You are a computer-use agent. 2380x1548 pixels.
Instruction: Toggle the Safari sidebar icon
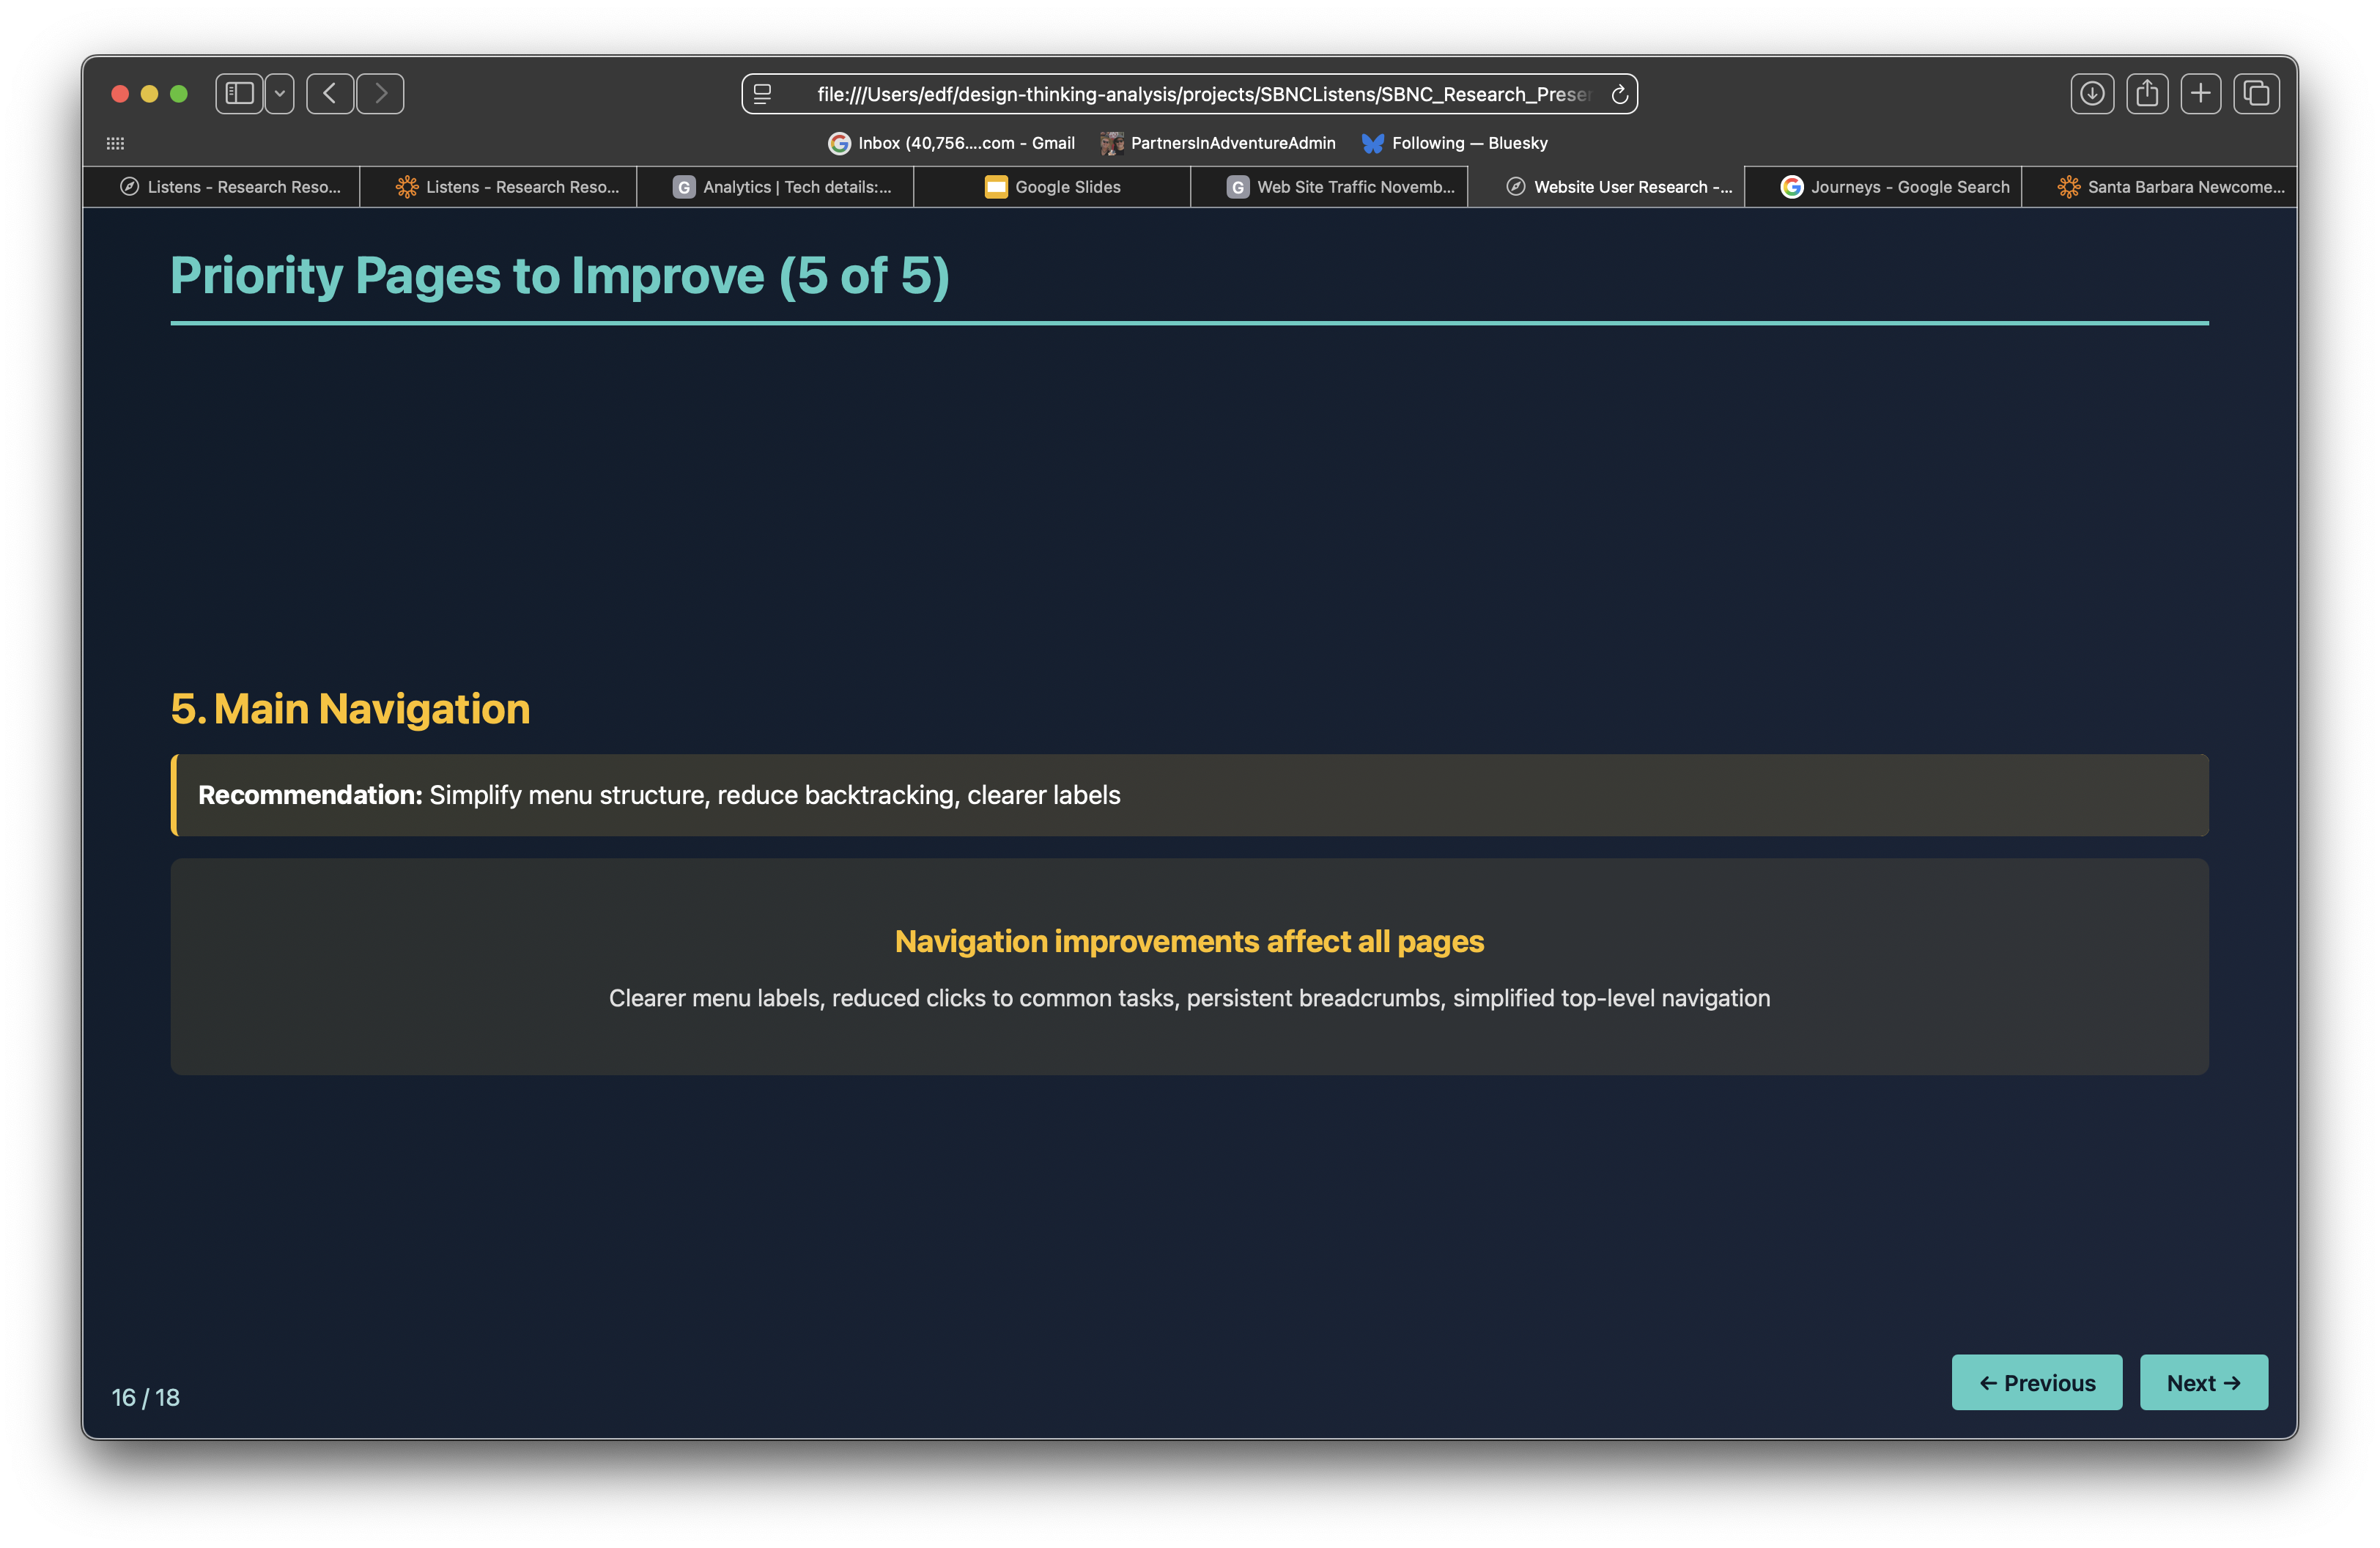(239, 94)
